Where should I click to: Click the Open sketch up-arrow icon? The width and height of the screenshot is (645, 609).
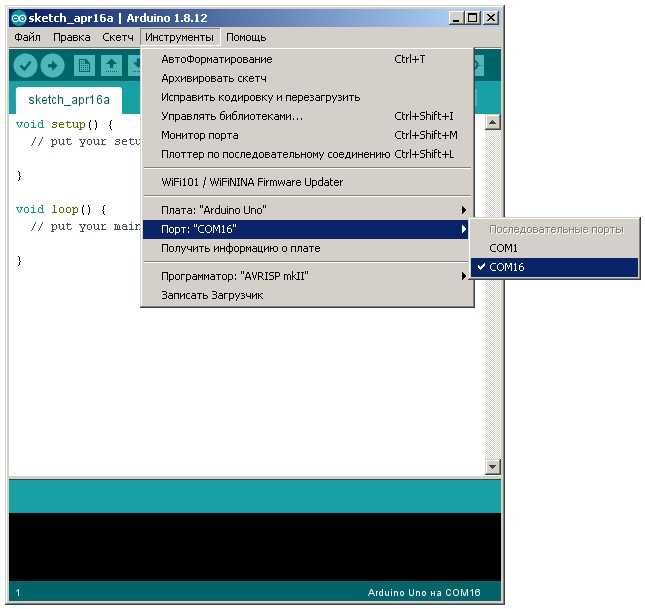[x=111, y=65]
